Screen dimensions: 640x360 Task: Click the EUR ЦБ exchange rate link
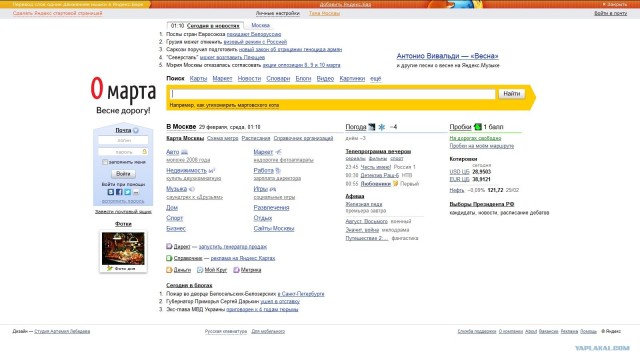[459, 179]
